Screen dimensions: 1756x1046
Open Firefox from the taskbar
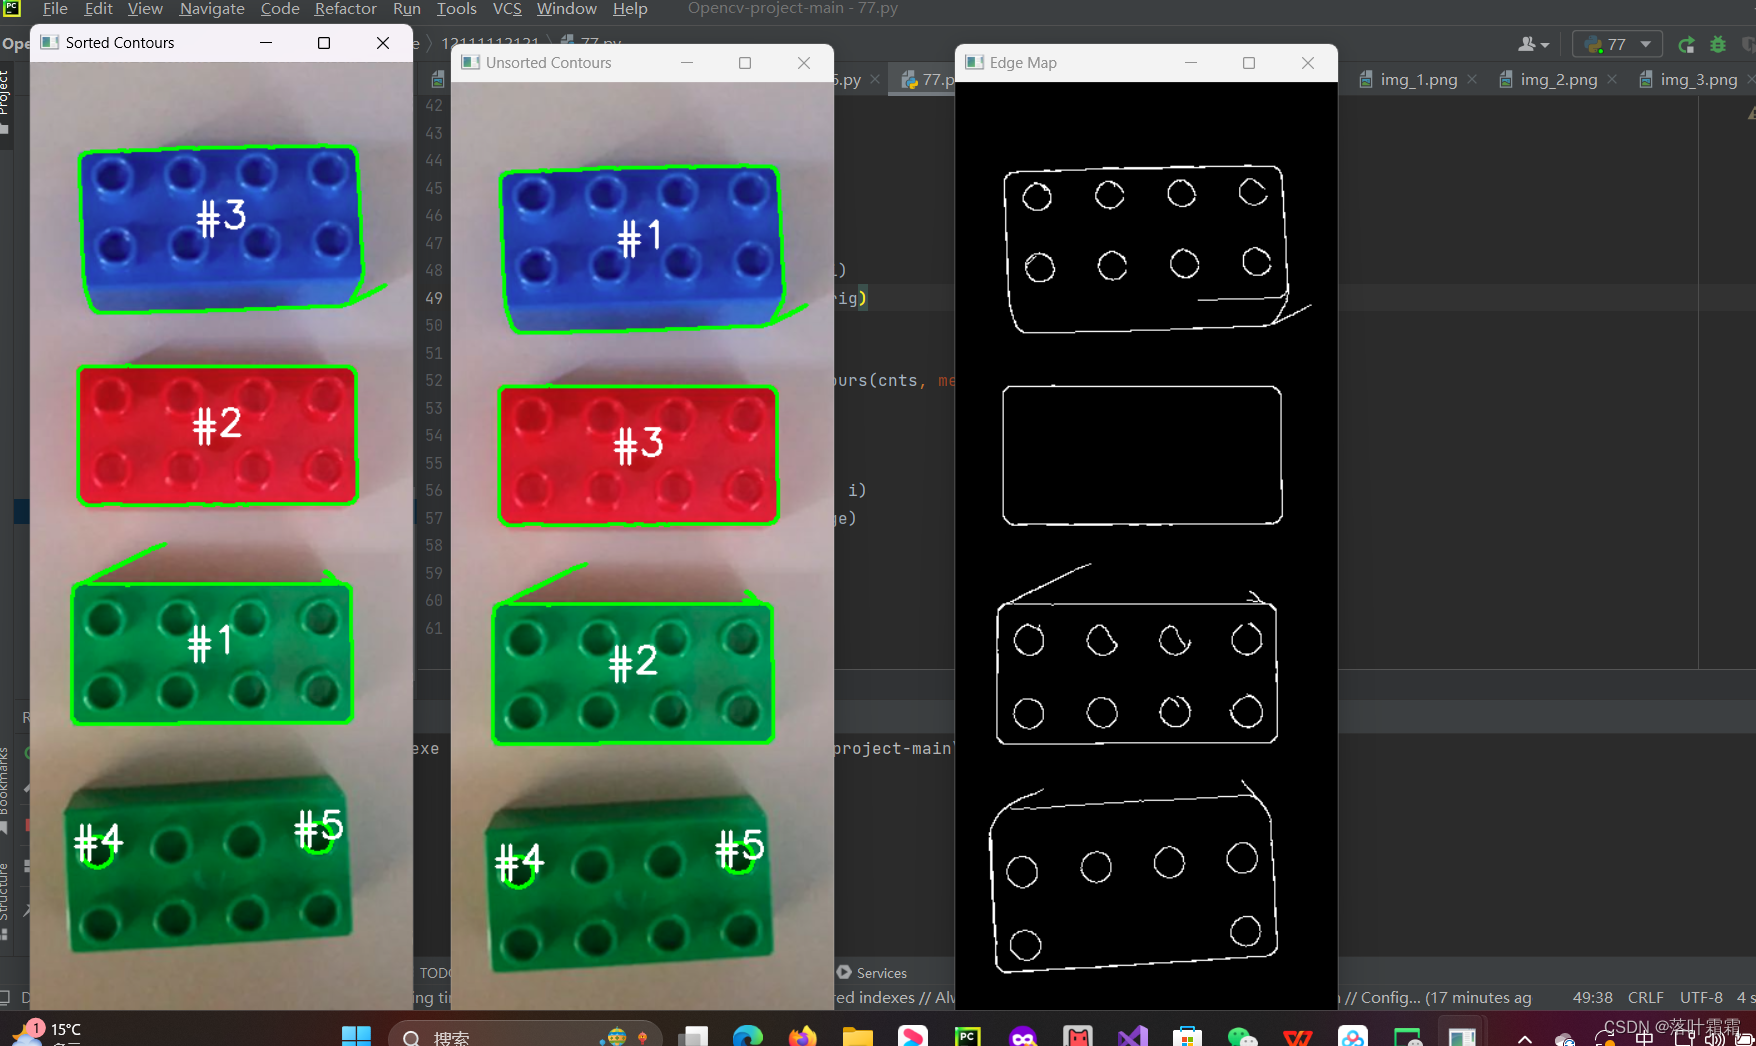click(x=802, y=1037)
